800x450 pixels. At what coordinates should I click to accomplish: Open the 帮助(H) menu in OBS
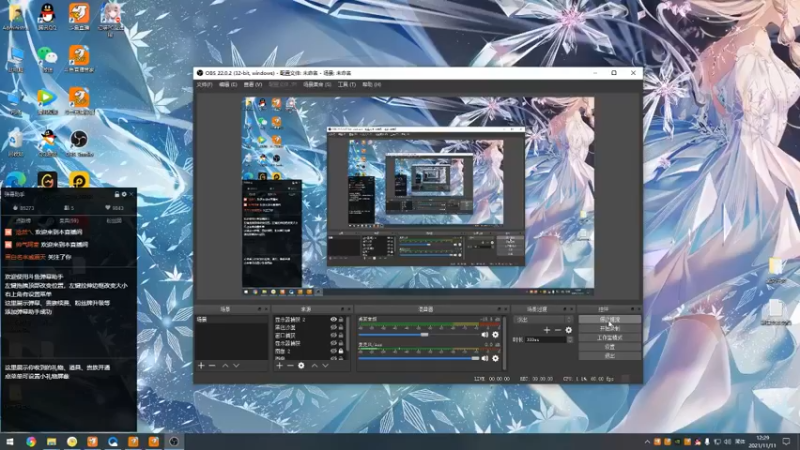pos(371,85)
